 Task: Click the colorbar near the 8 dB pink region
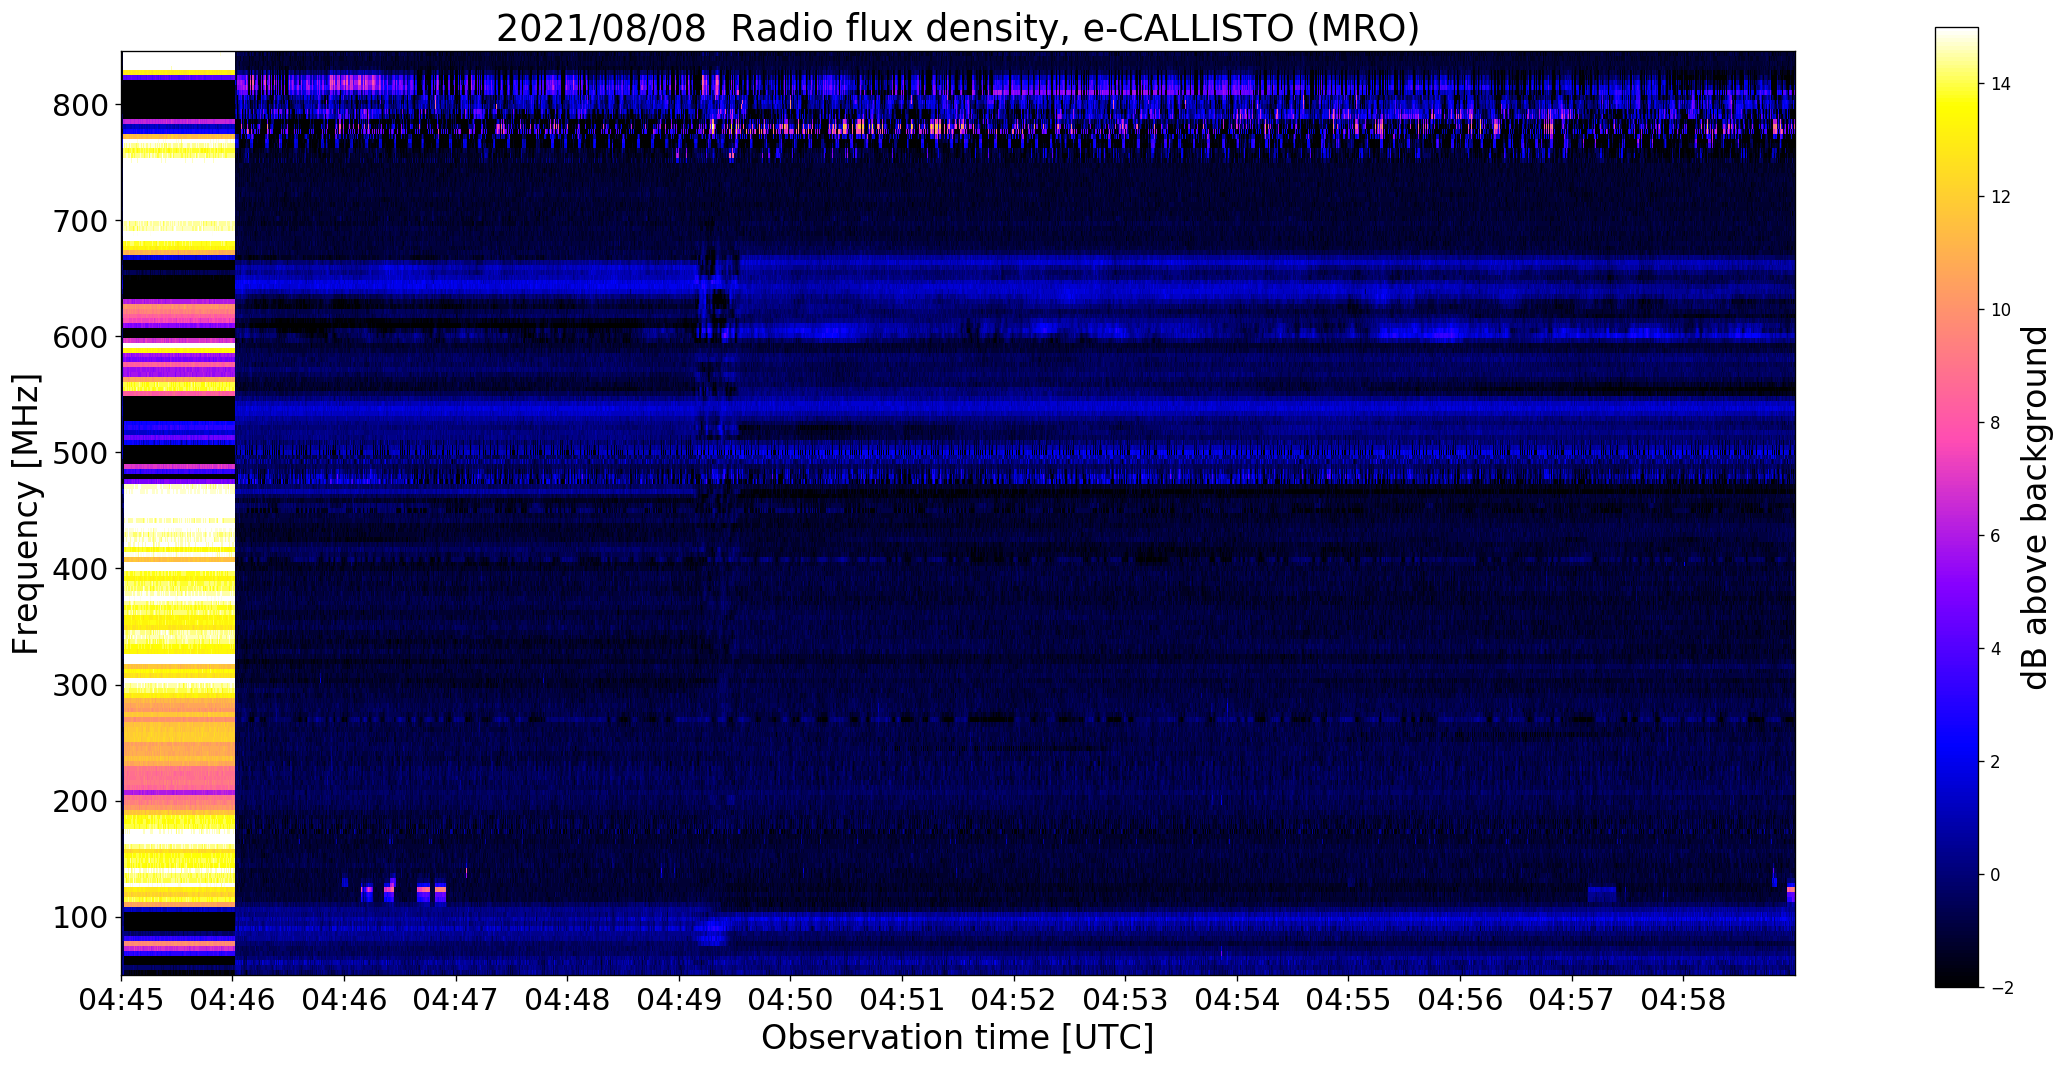pyautogui.click(x=1956, y=423)
